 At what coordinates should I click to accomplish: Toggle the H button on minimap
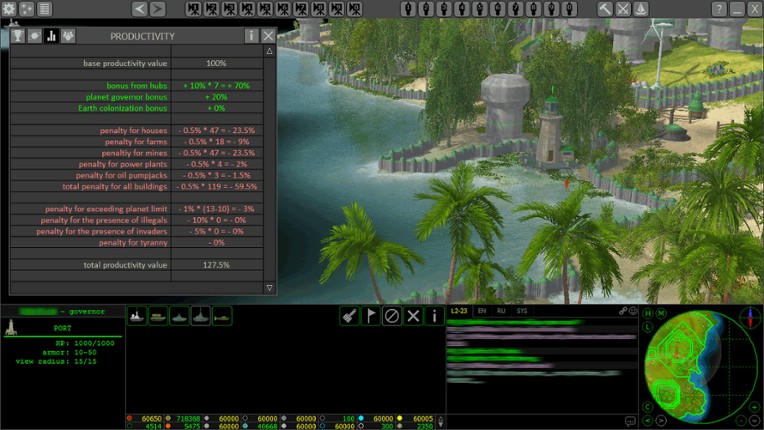coord(648,314)
